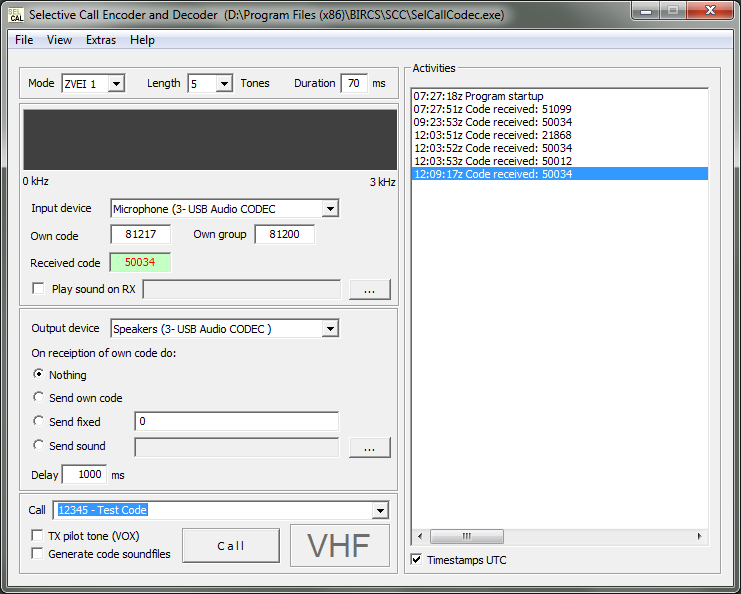
Task: Choose the Send sound radio option
Action: [39, 446]
